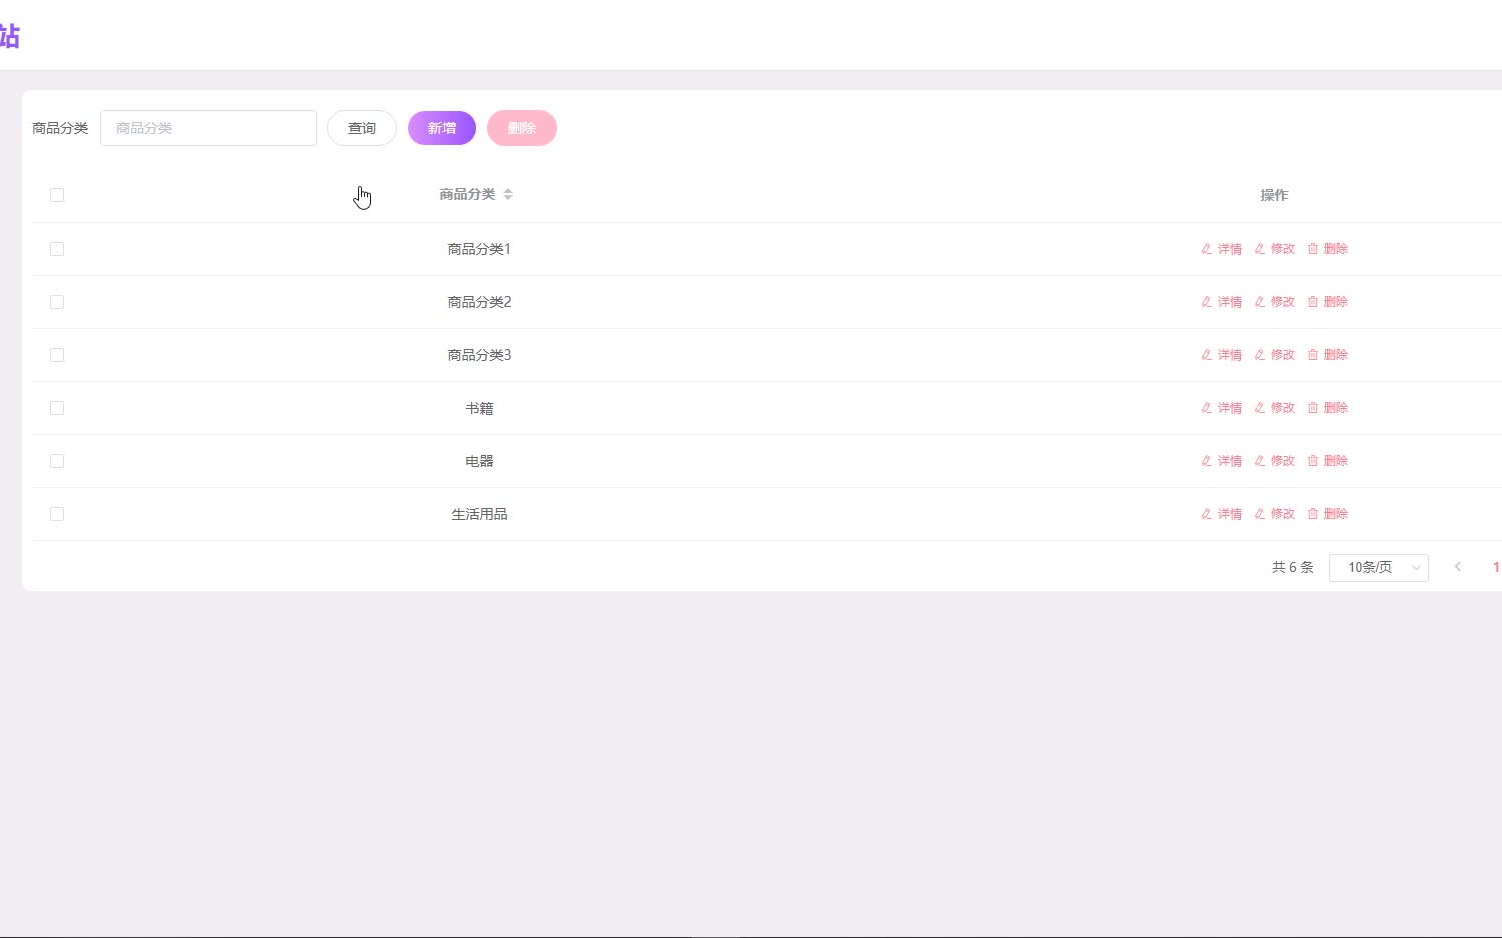Click the 商品分类 search input field
Image resolution: width=1502 pixels, height=938 pixels.
click(208, 128)
